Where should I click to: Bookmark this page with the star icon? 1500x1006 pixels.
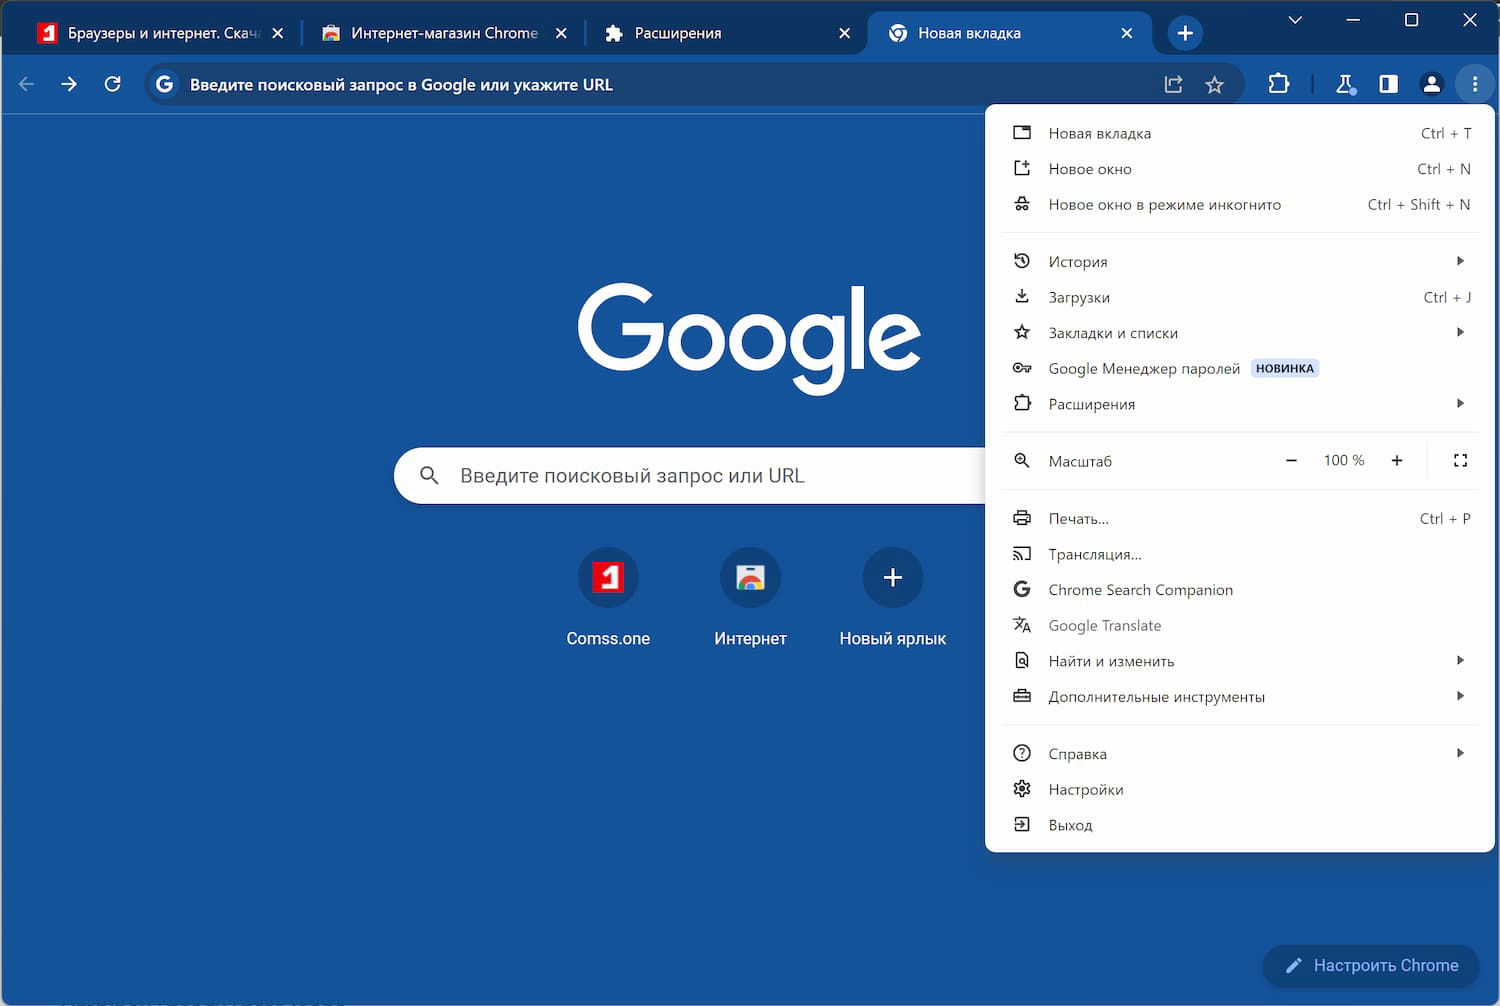coord(1214,85)
